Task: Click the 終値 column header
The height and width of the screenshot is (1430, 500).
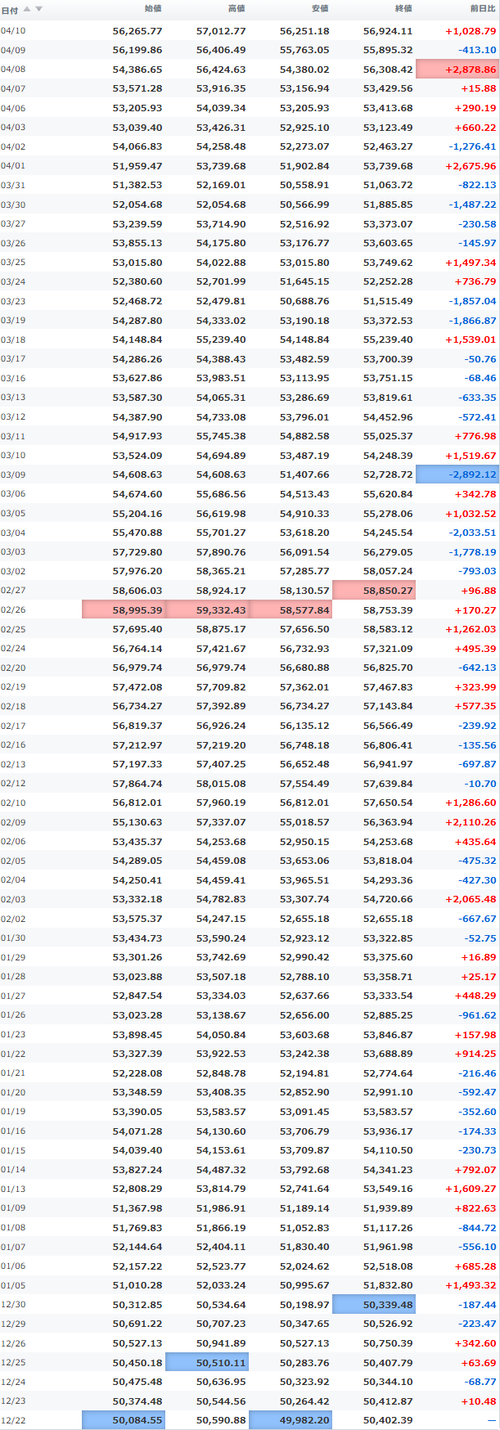Action: 403,9
